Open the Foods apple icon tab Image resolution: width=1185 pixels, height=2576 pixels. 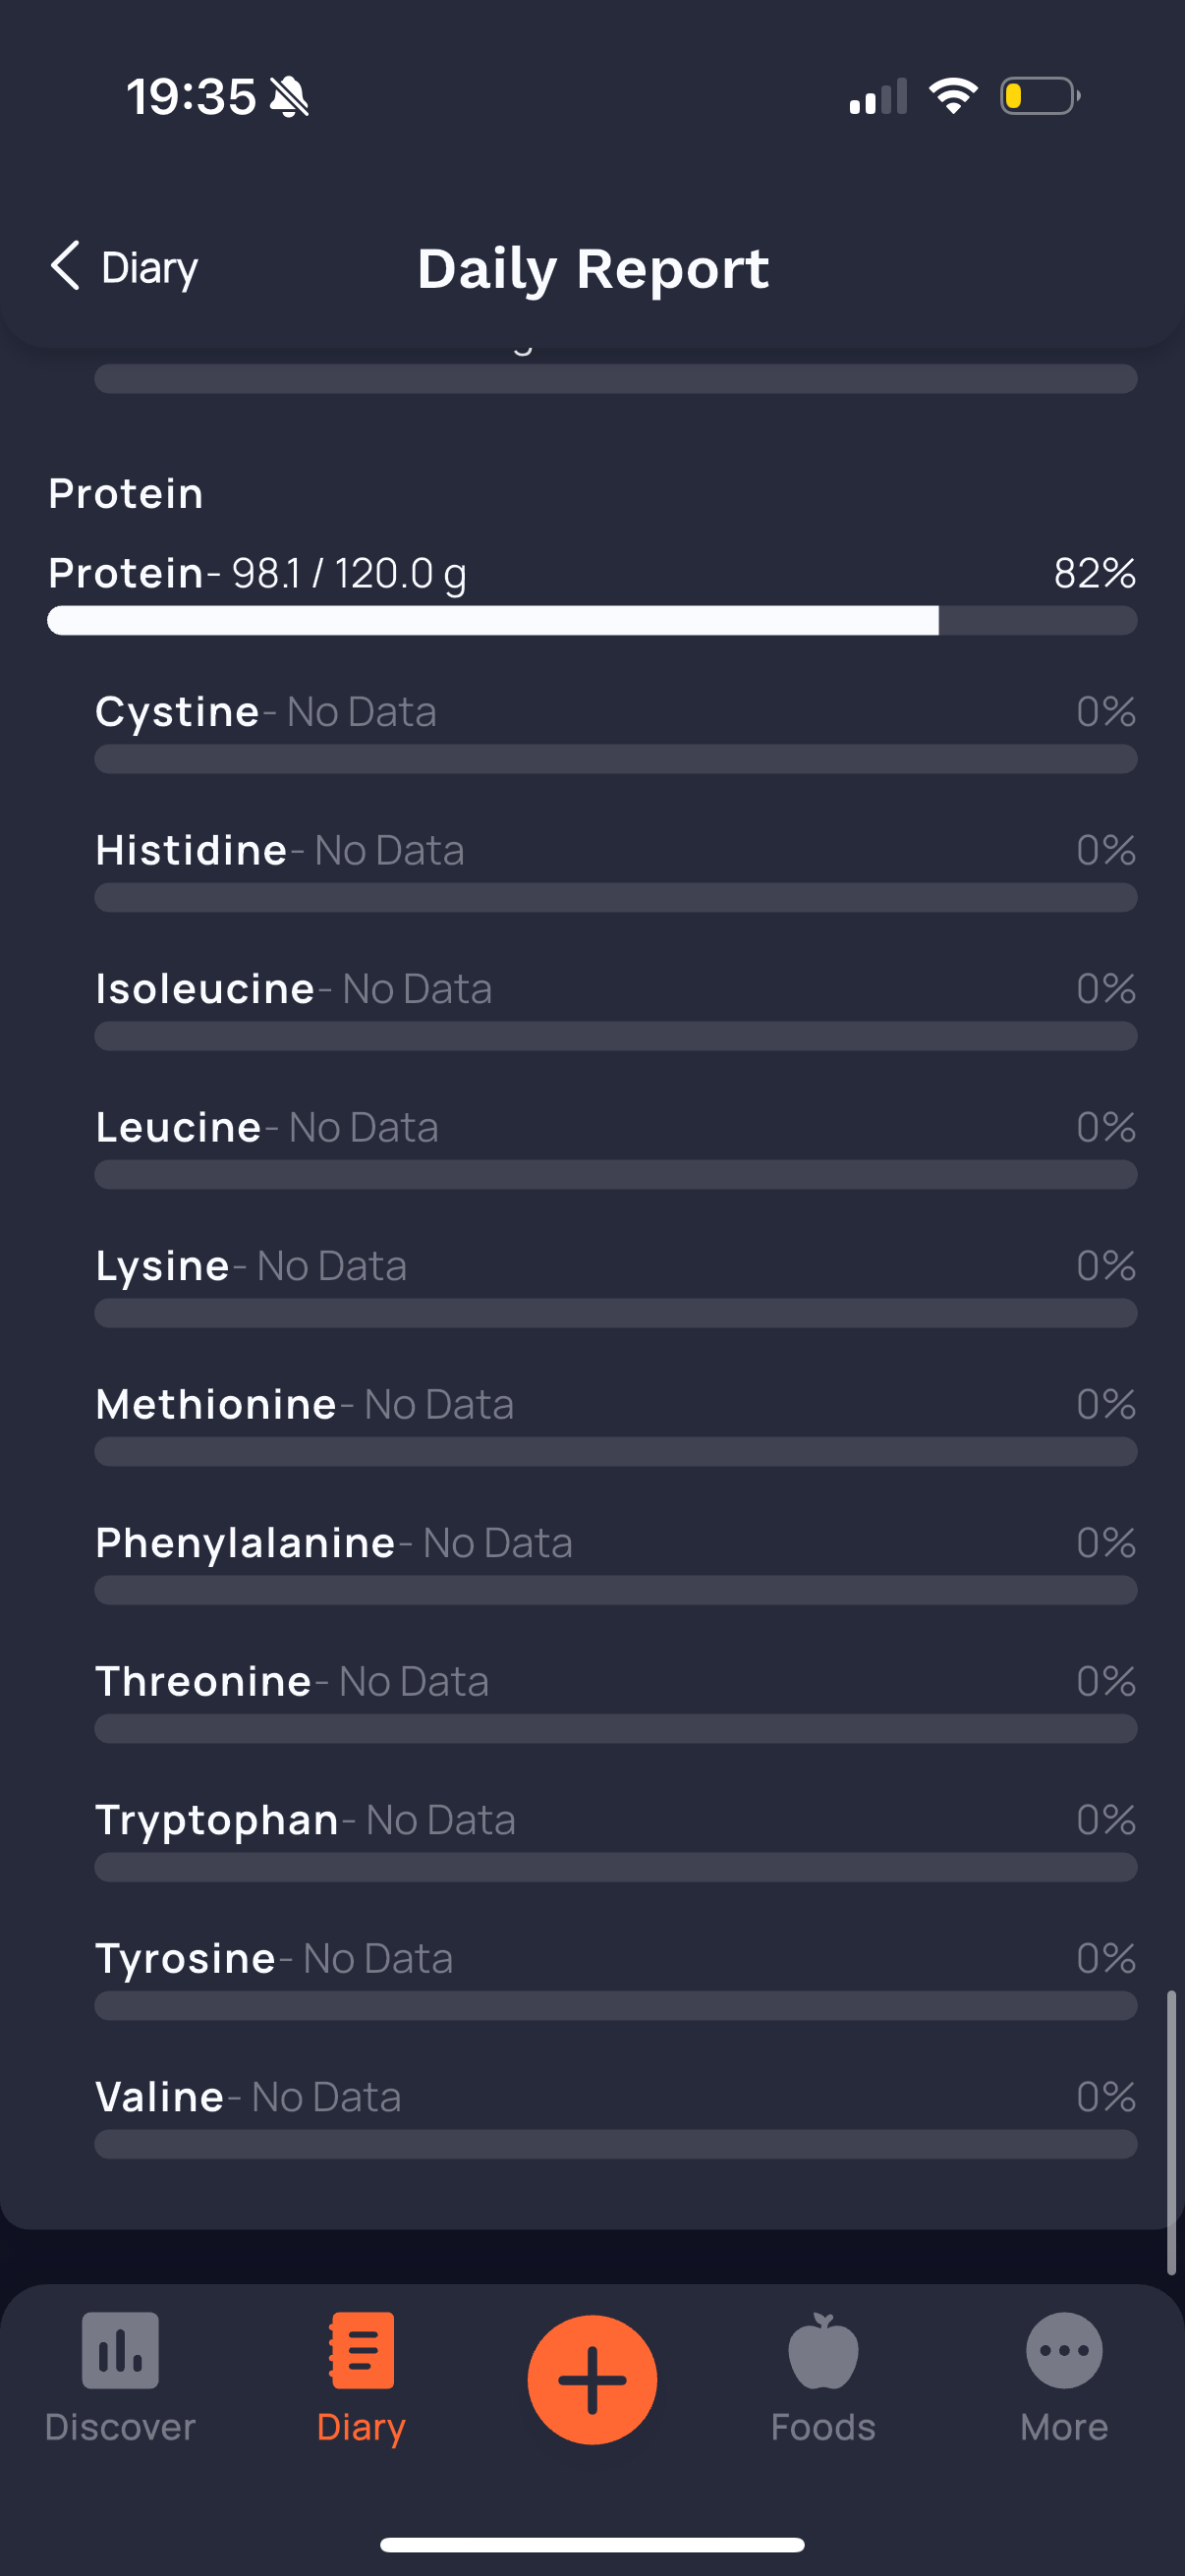(822, 2351)
